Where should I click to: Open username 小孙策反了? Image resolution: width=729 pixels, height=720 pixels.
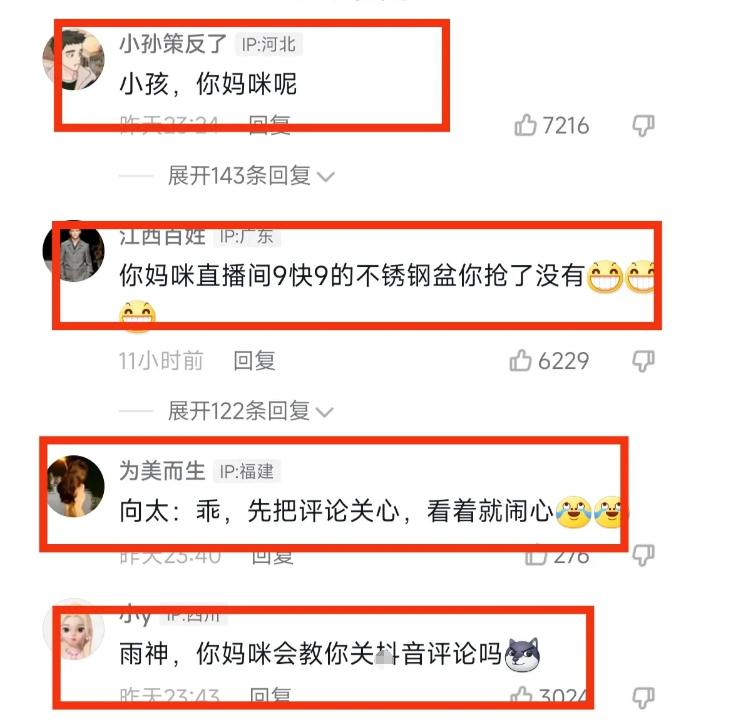pyautogui.click(x=173, y=44)
